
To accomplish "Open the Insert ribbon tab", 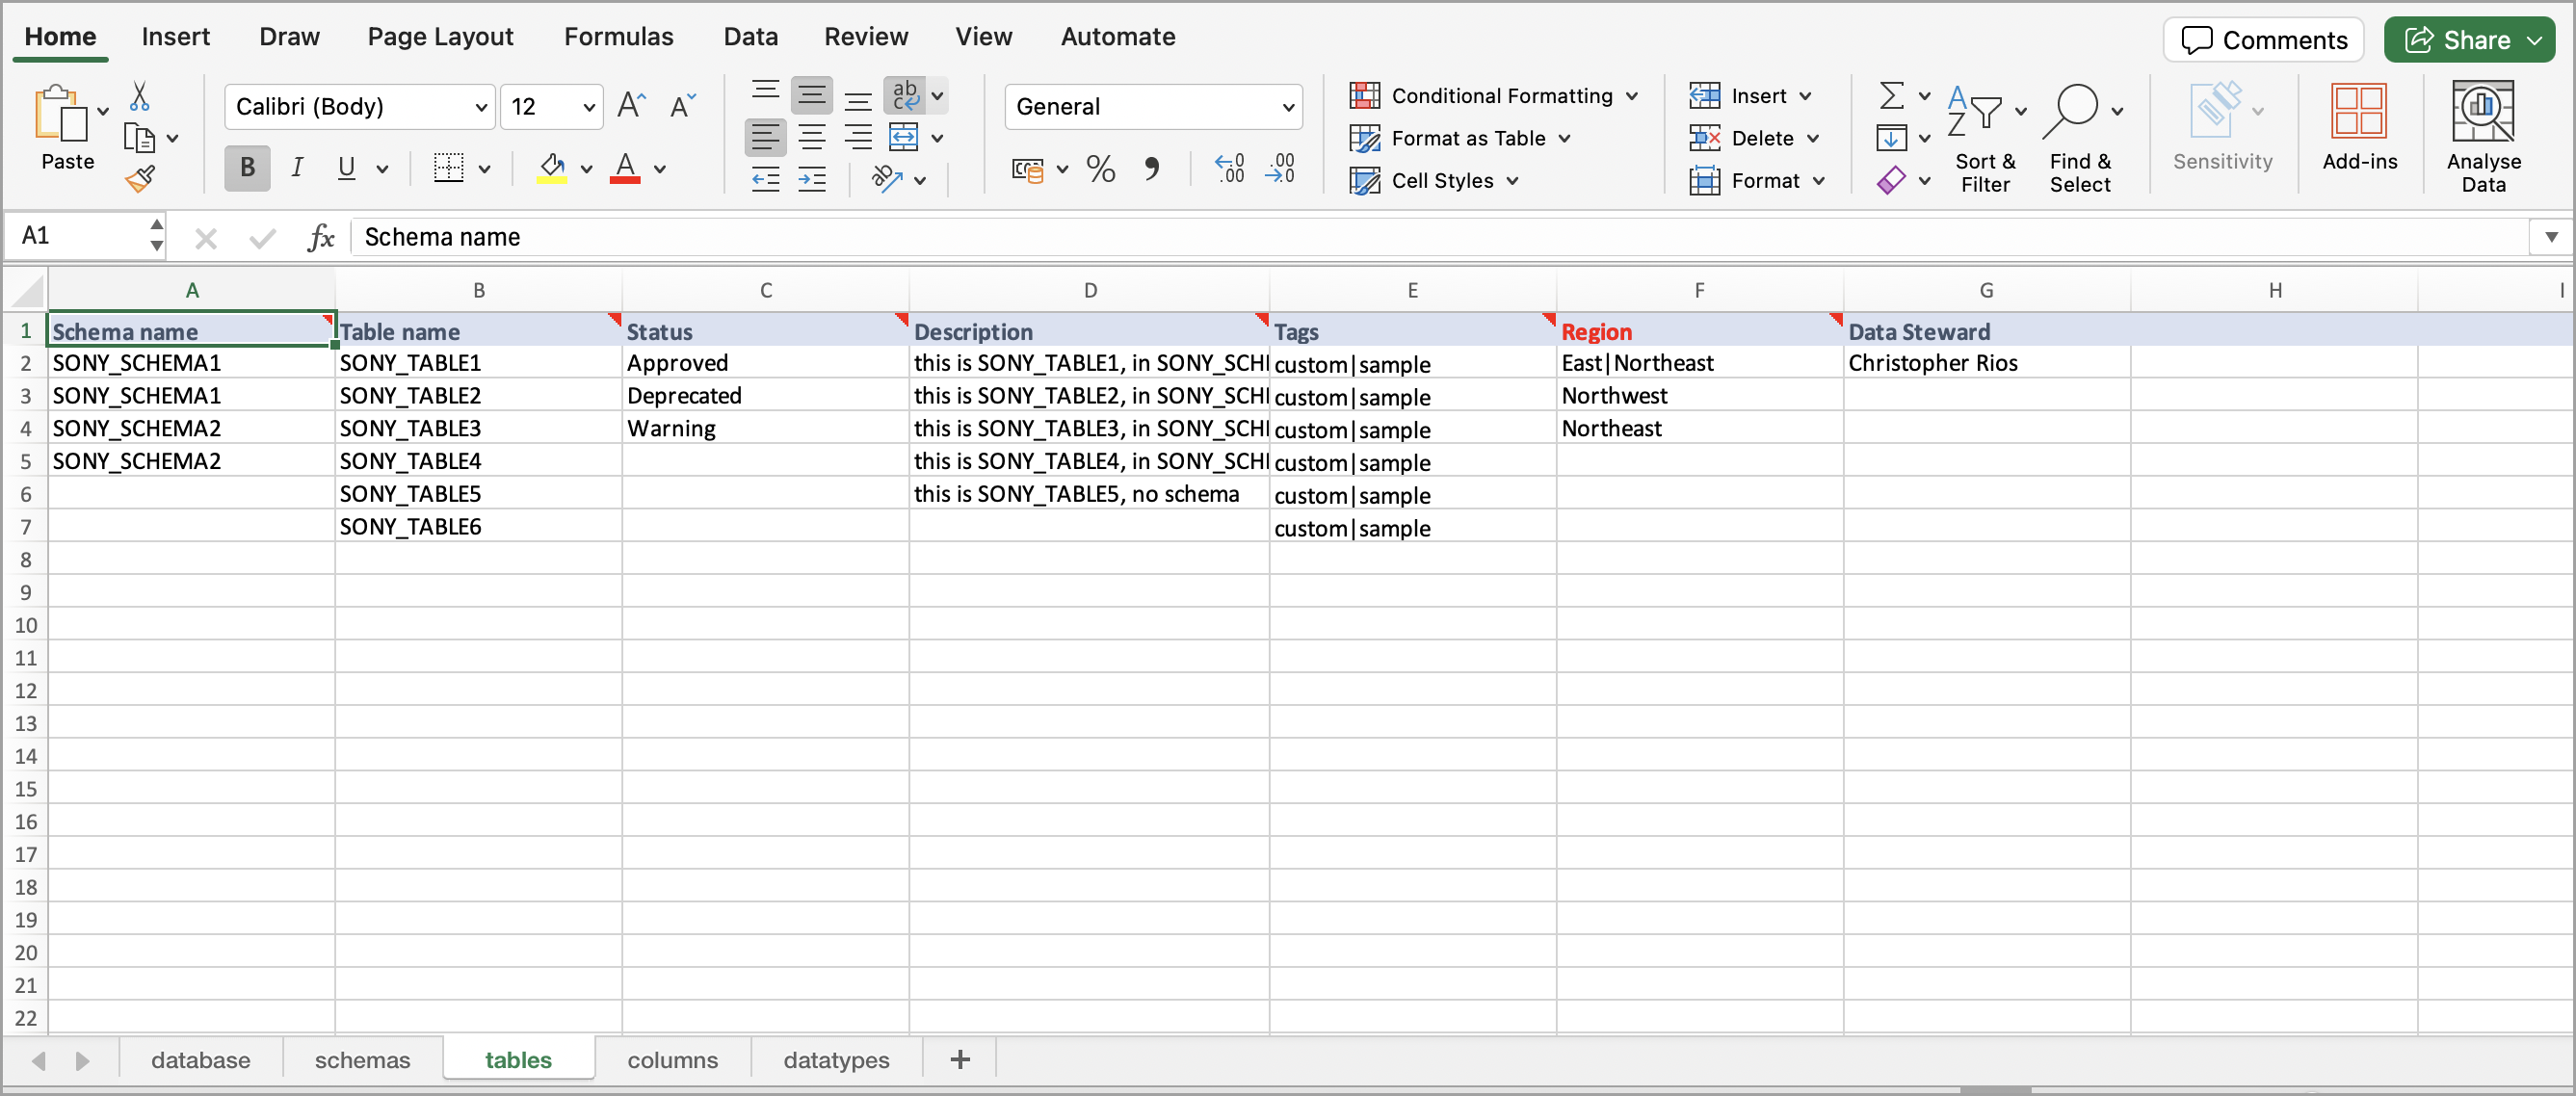I will (x=176, y=37).
